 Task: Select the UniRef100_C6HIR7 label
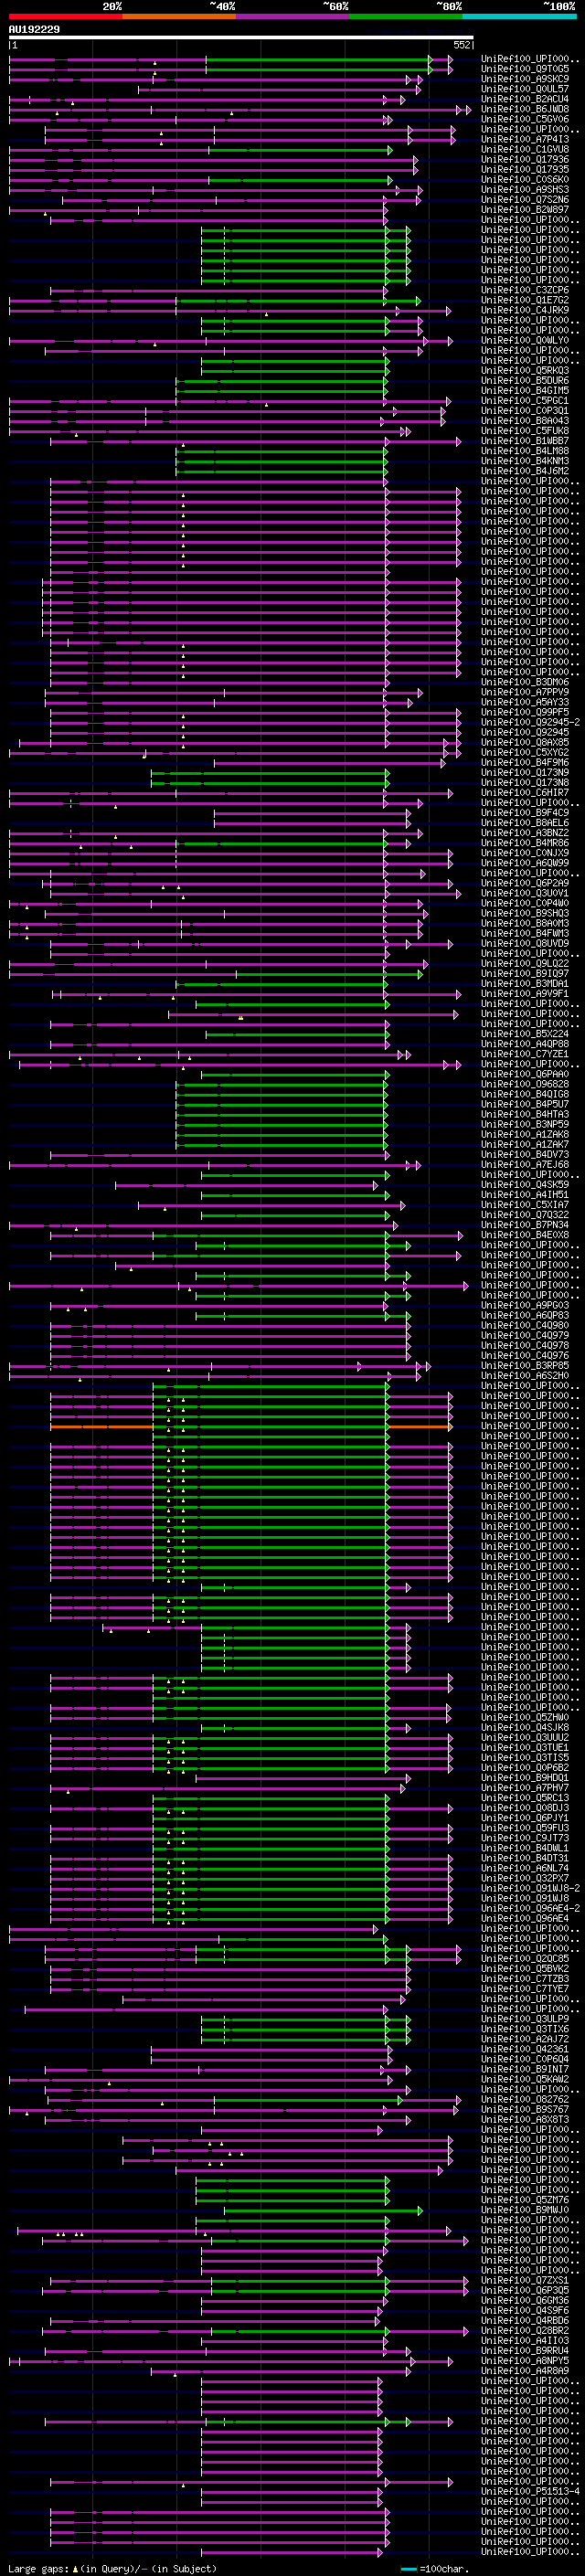[x=525, y=792]
